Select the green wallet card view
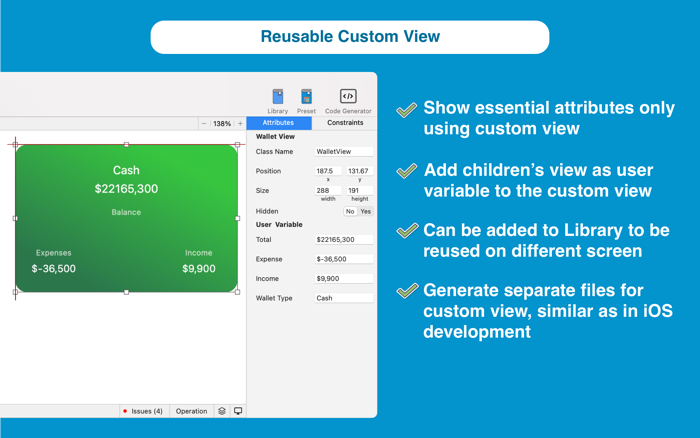The height and width of the screenshot is (438, 700). 126,218
